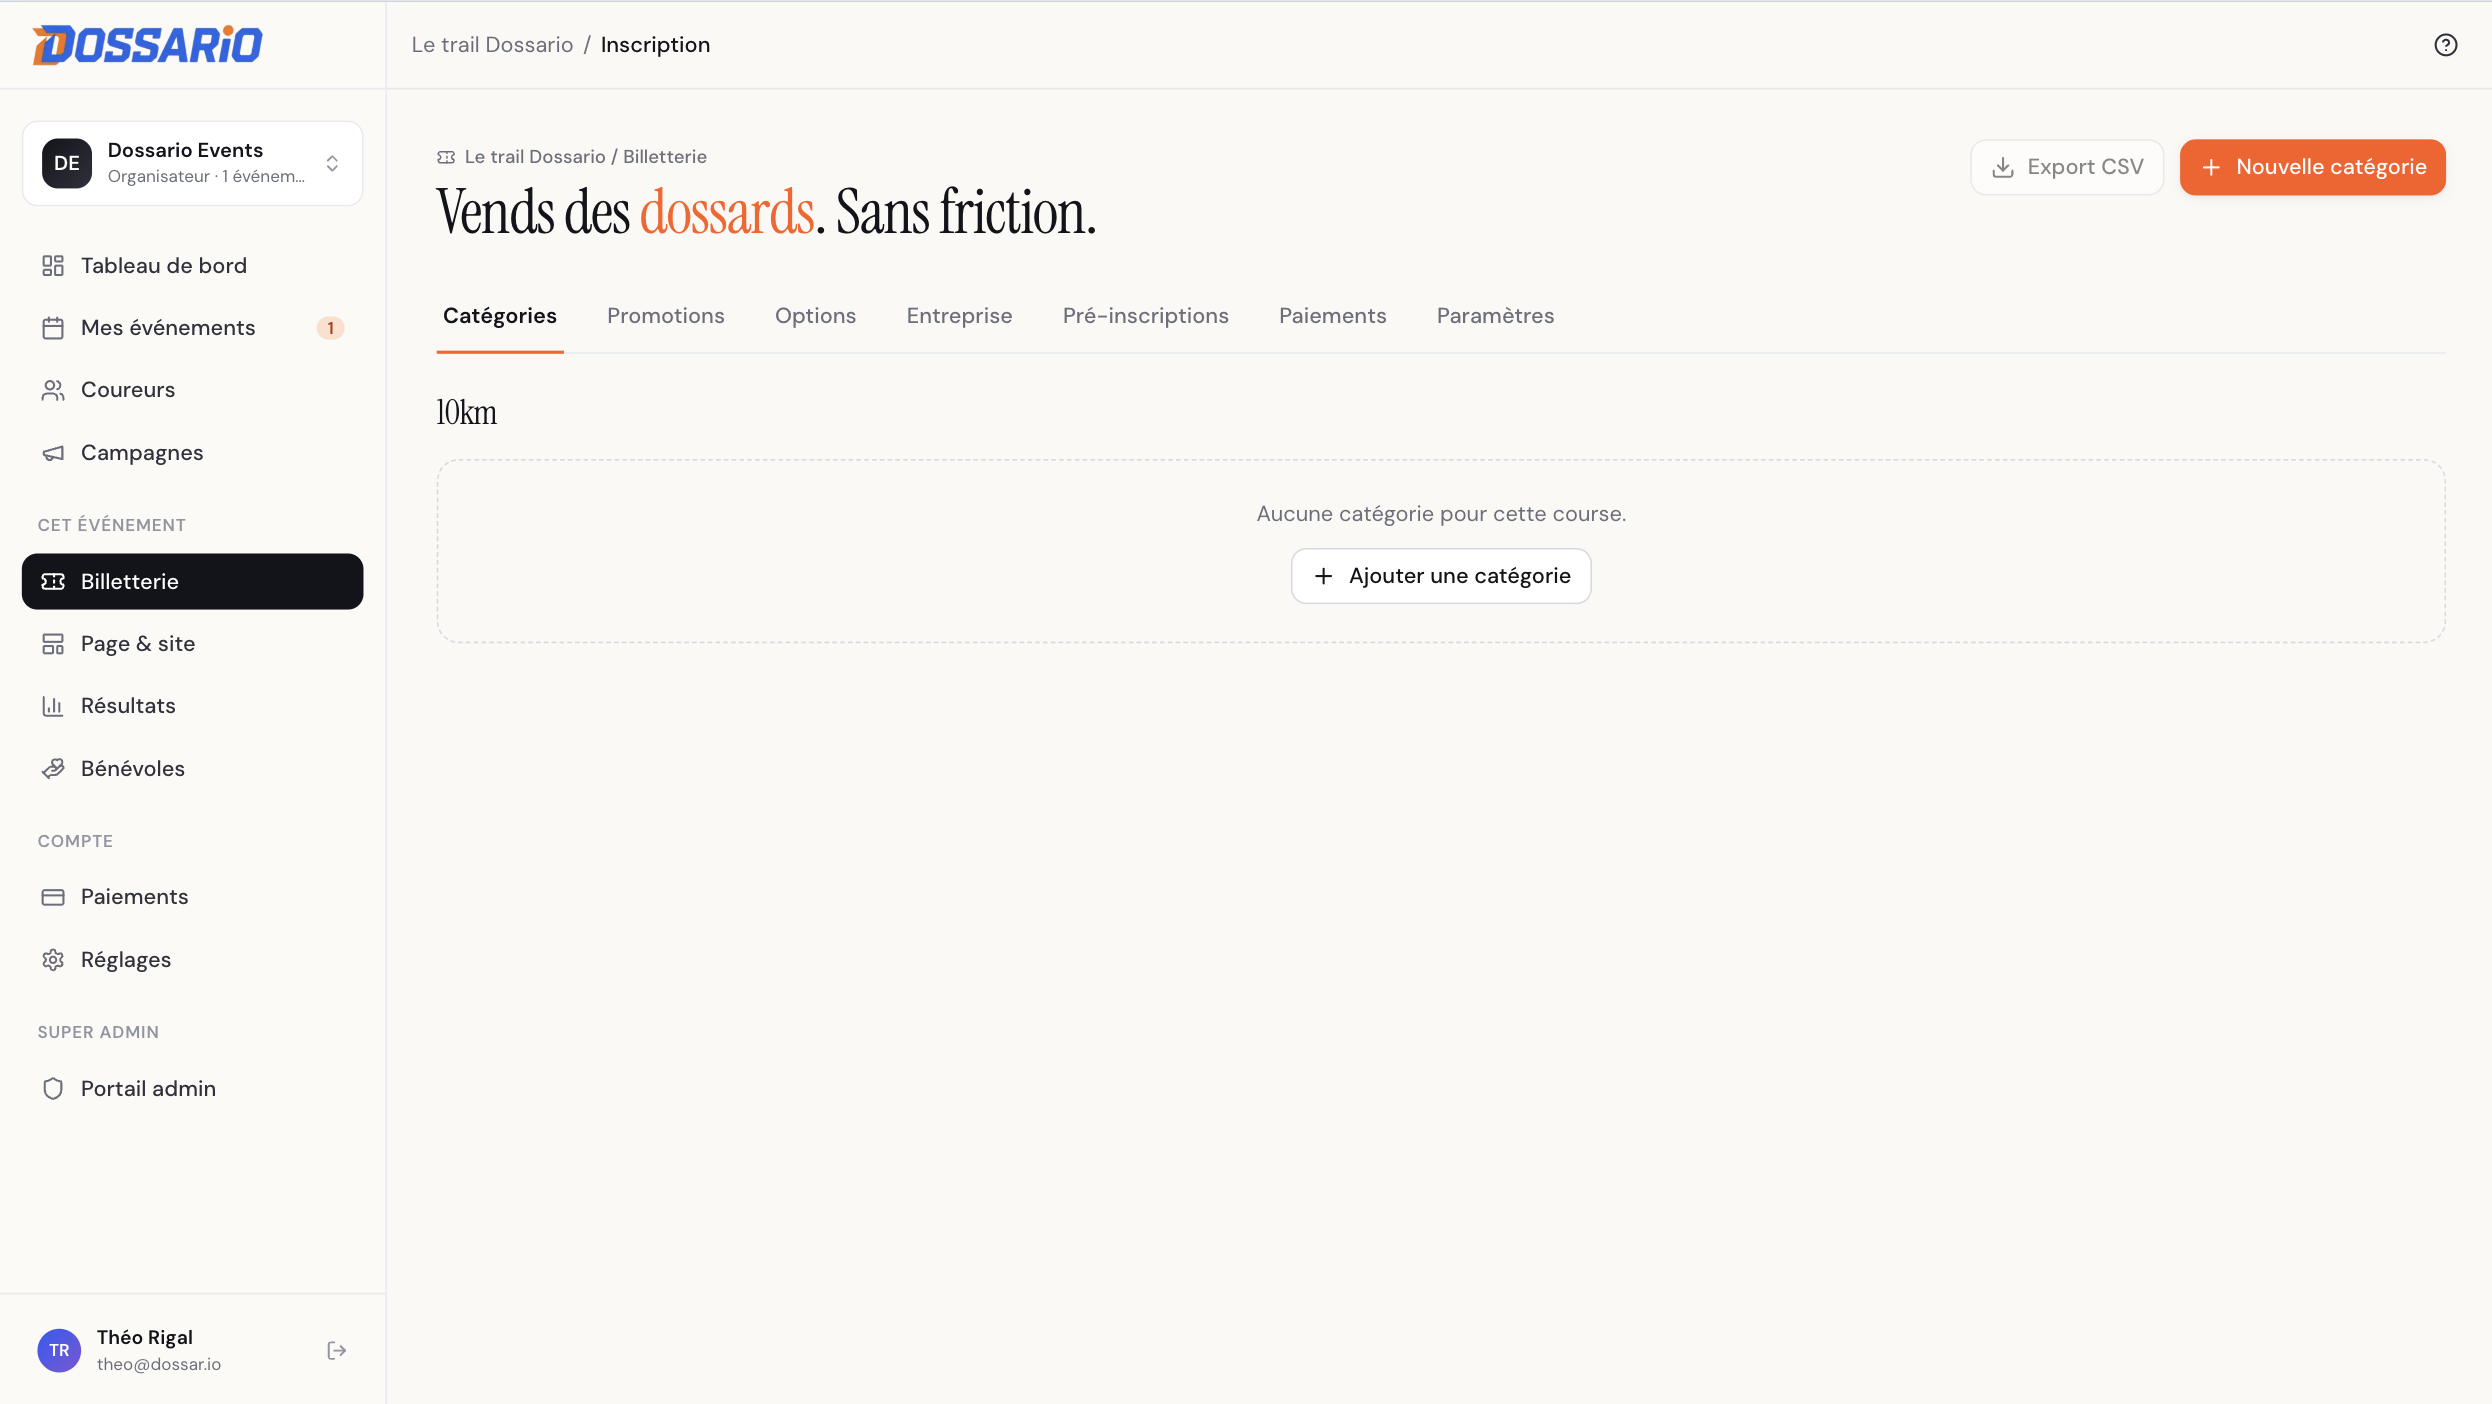2492x1404 pixels.
Task: Go to the Paiements tab
Action: coord(1333,316)
